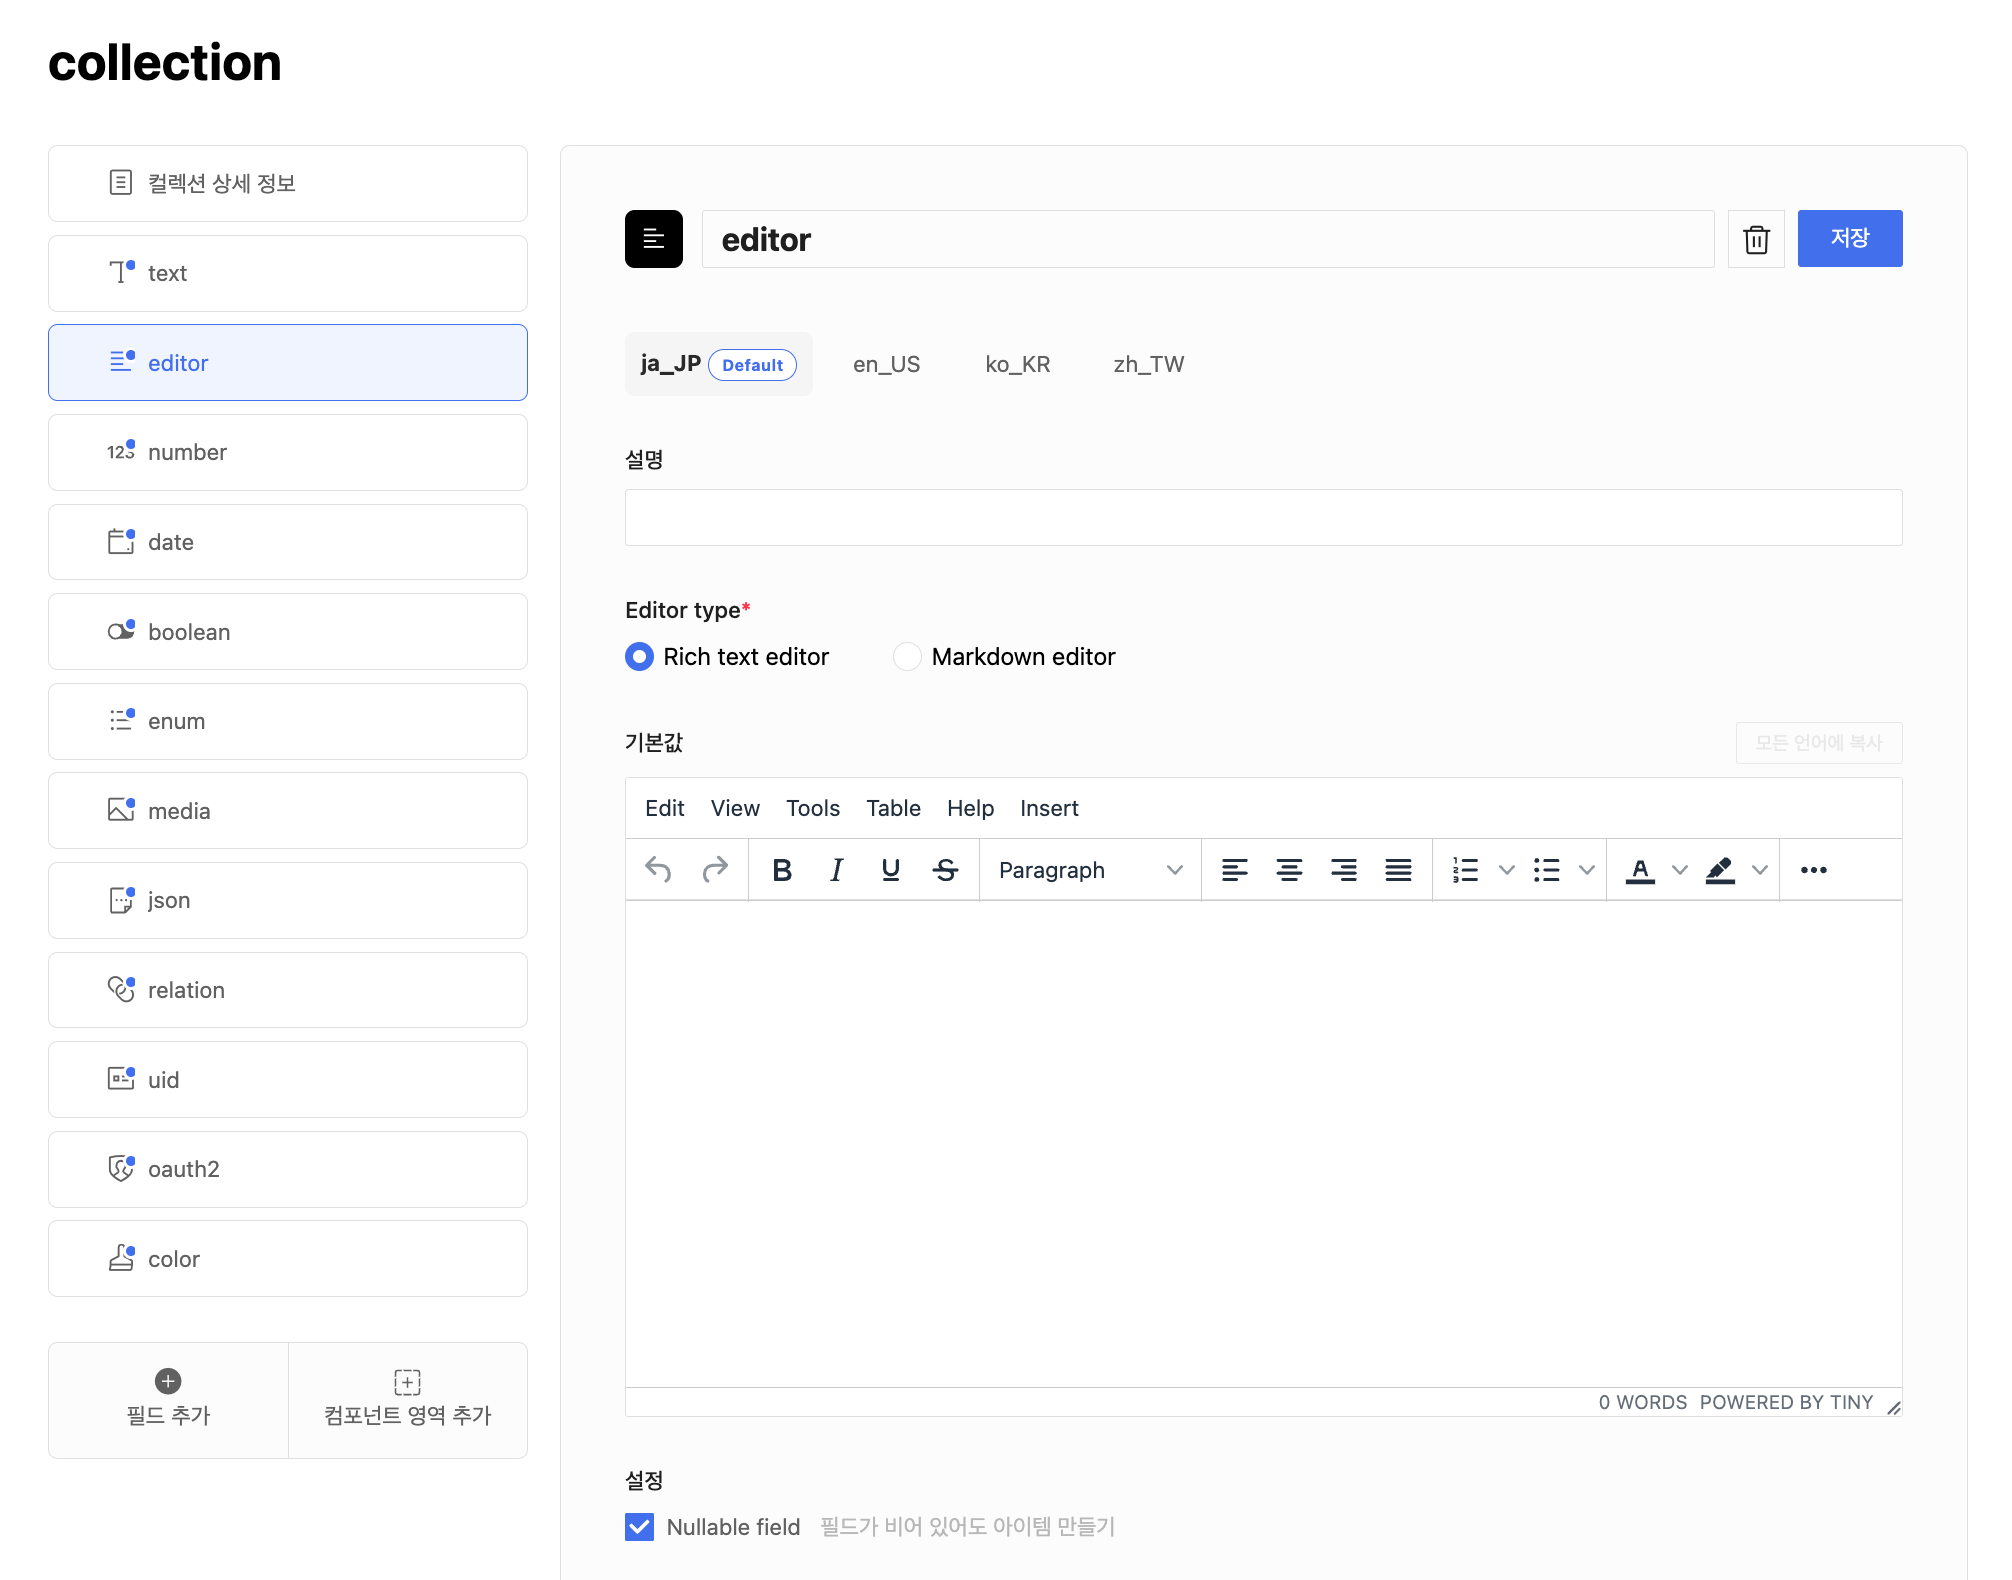Uncheck the Nullable field checkbox
The height and width of the screenshot is (1580, 2012).
[639, 1527]
